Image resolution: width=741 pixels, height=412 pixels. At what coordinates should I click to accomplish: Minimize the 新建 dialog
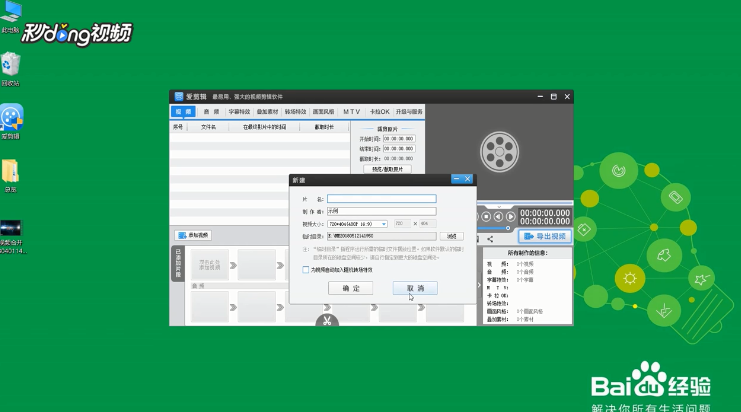(x=457, y=179)
